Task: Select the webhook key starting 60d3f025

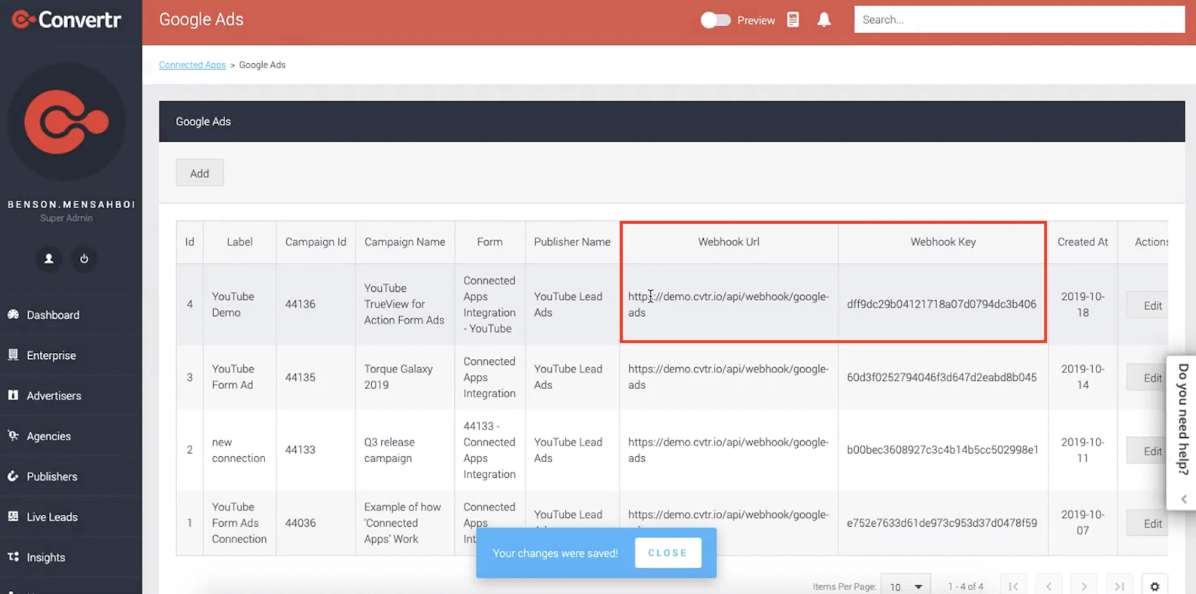Action: click(x=941, y=377)
